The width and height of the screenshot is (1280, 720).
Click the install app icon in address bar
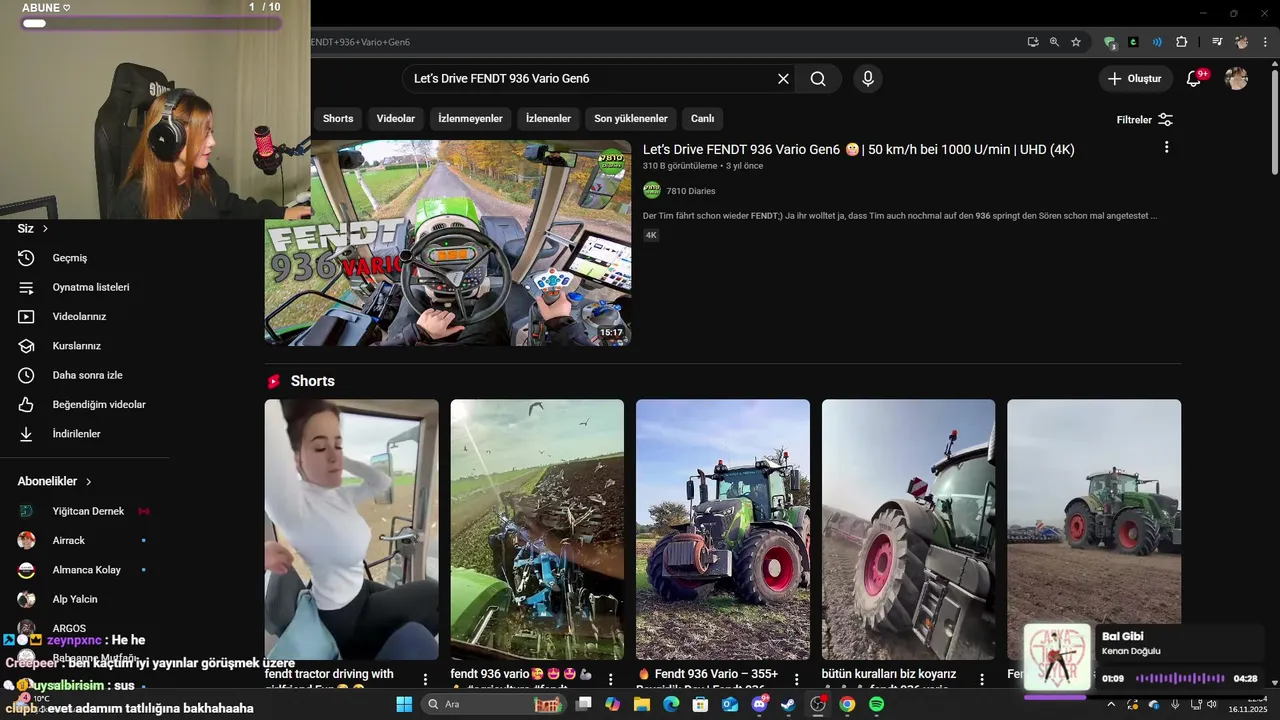1033,42
